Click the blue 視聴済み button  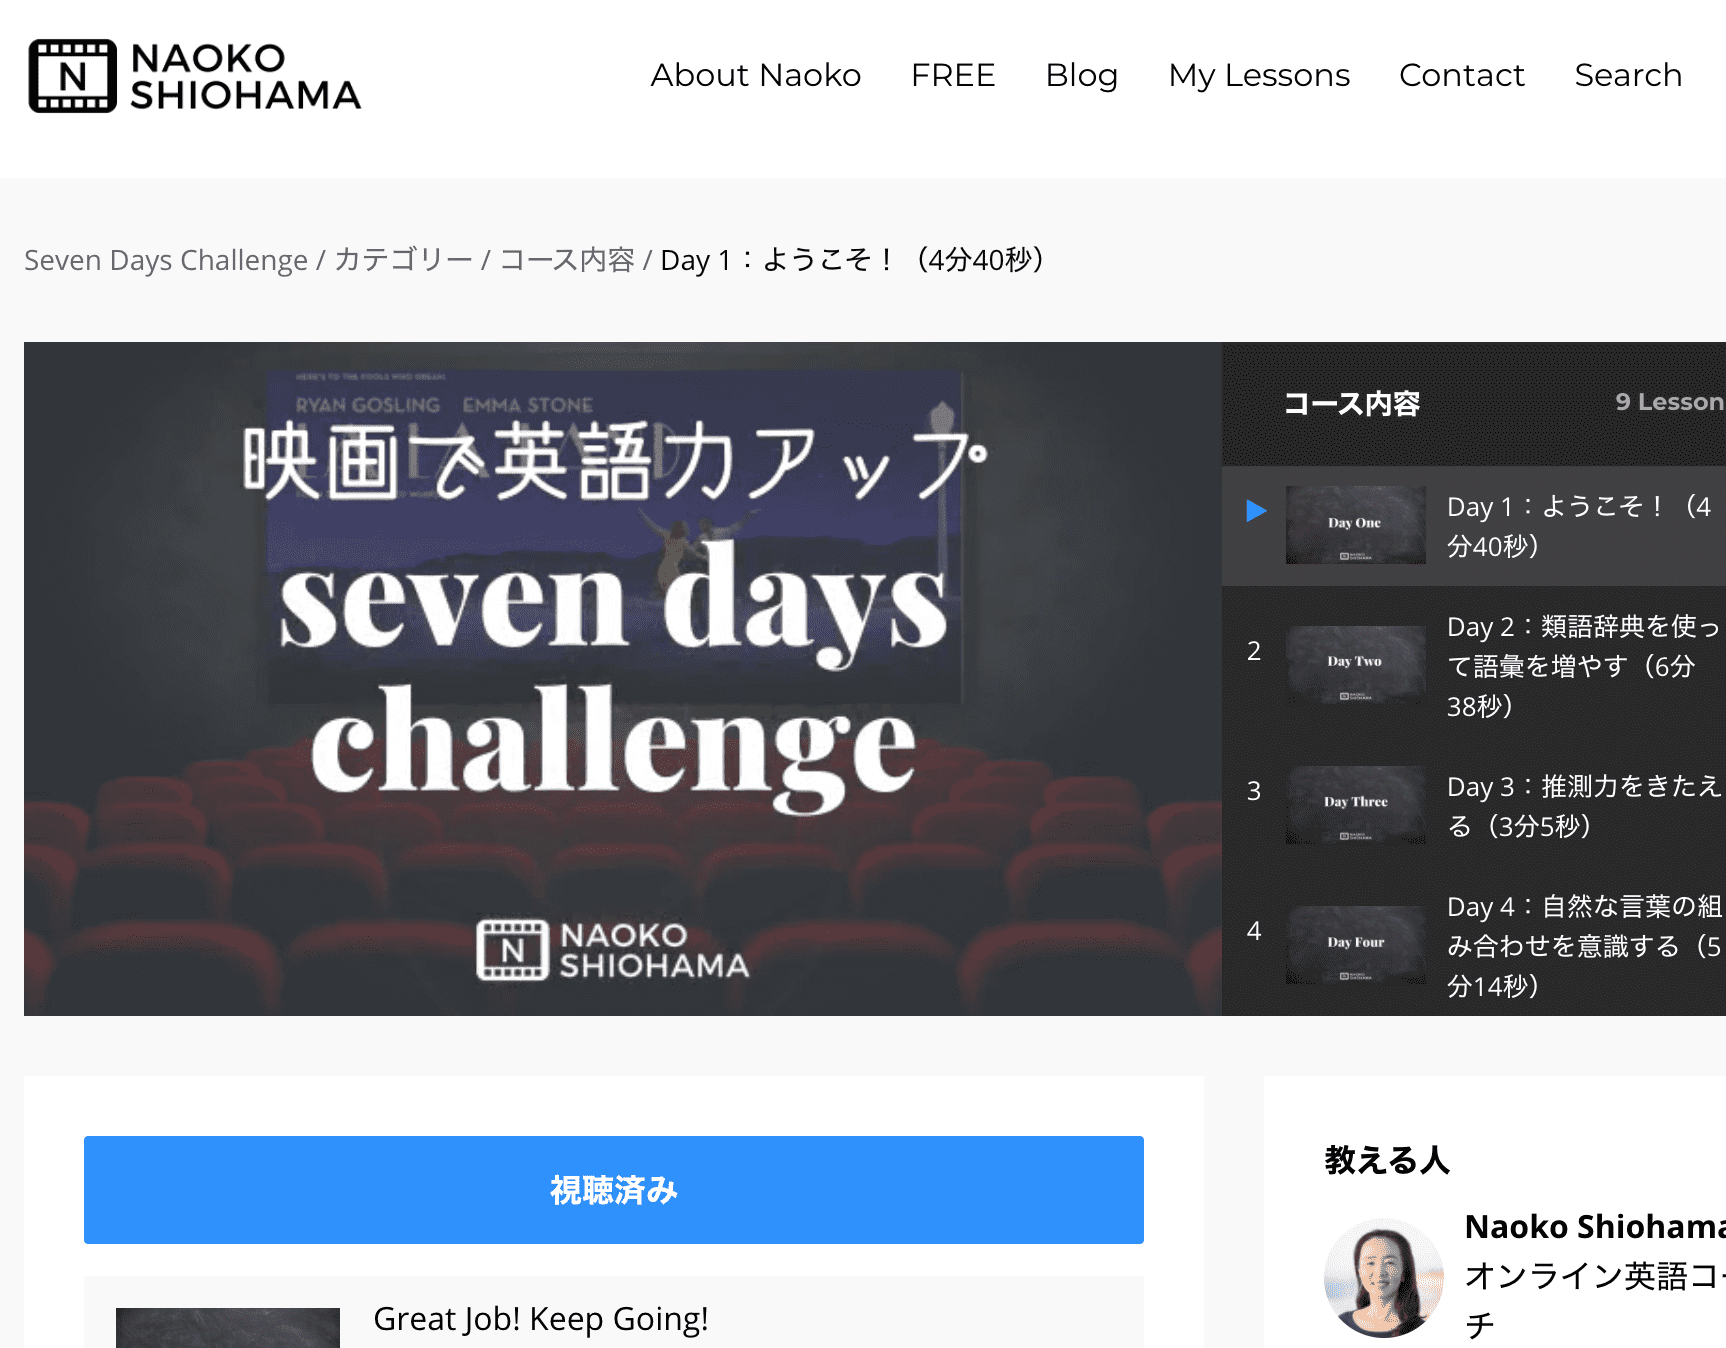[613, 1190]
